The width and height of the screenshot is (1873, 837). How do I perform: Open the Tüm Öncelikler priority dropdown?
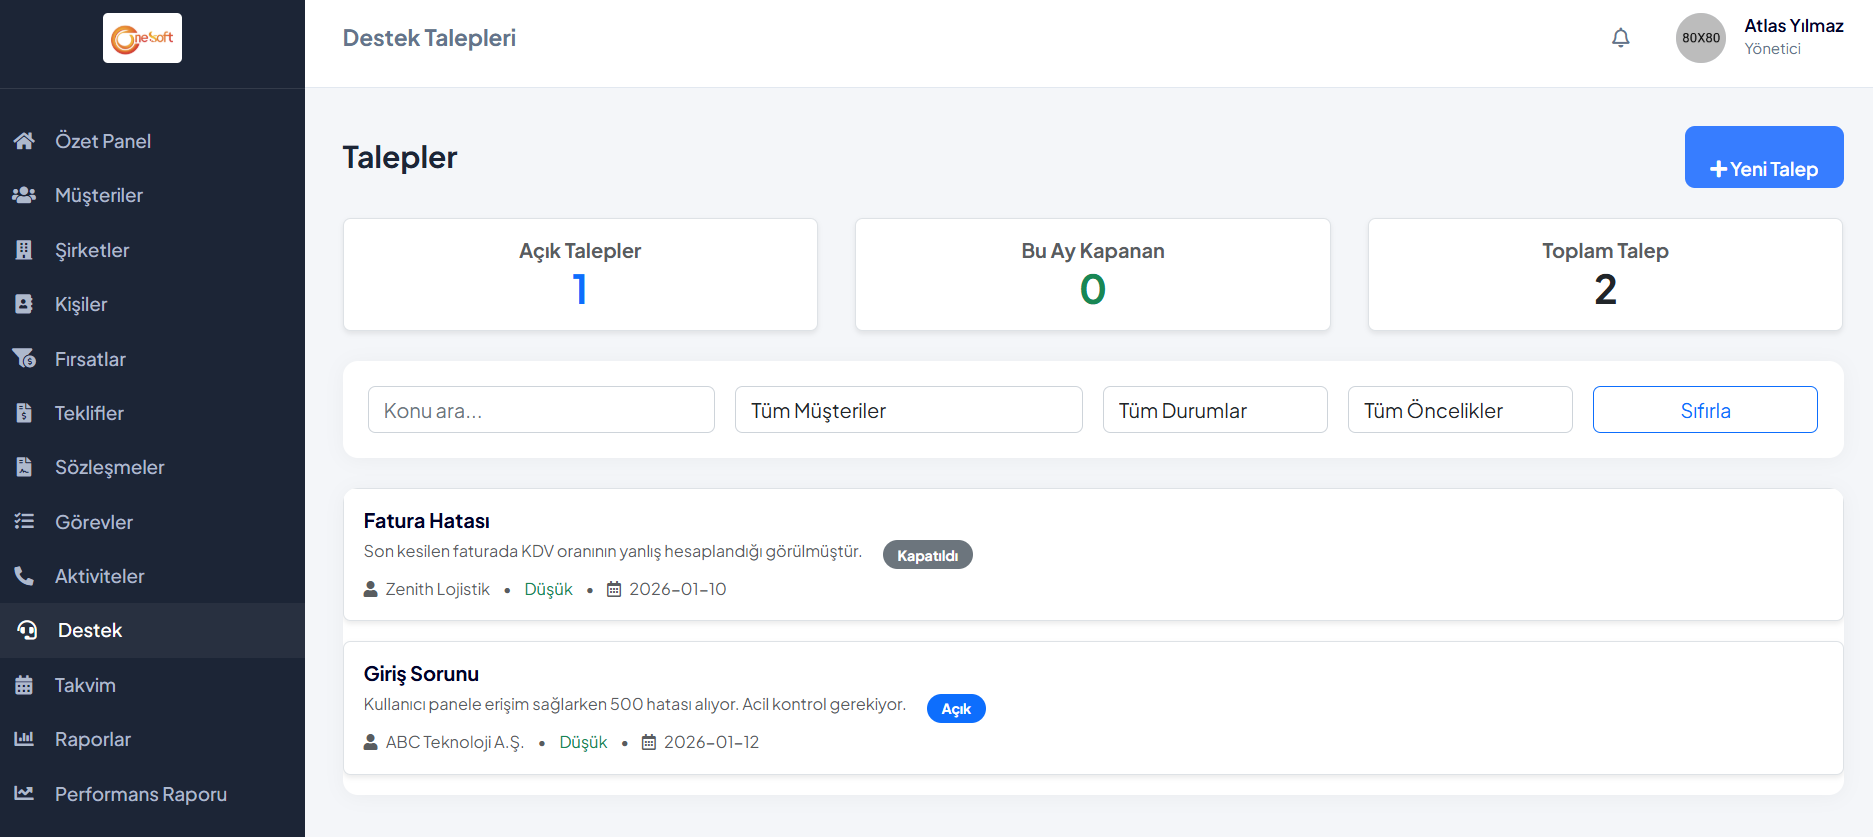pyautogui.click(x=1459, y=410)
